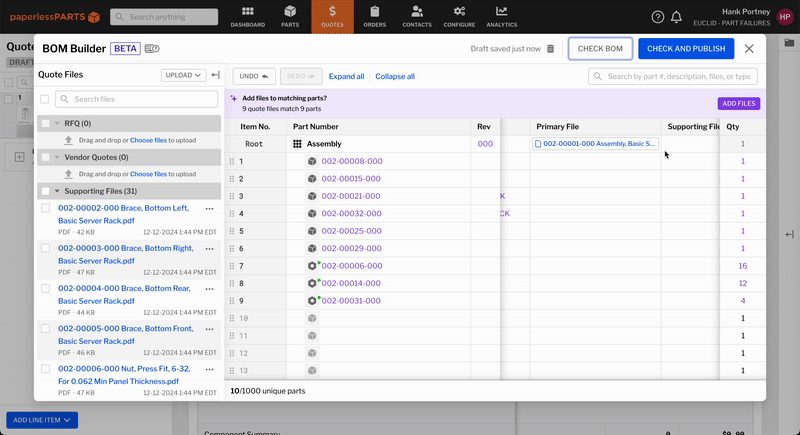Open the Configure nav icon

click(459, 17)
